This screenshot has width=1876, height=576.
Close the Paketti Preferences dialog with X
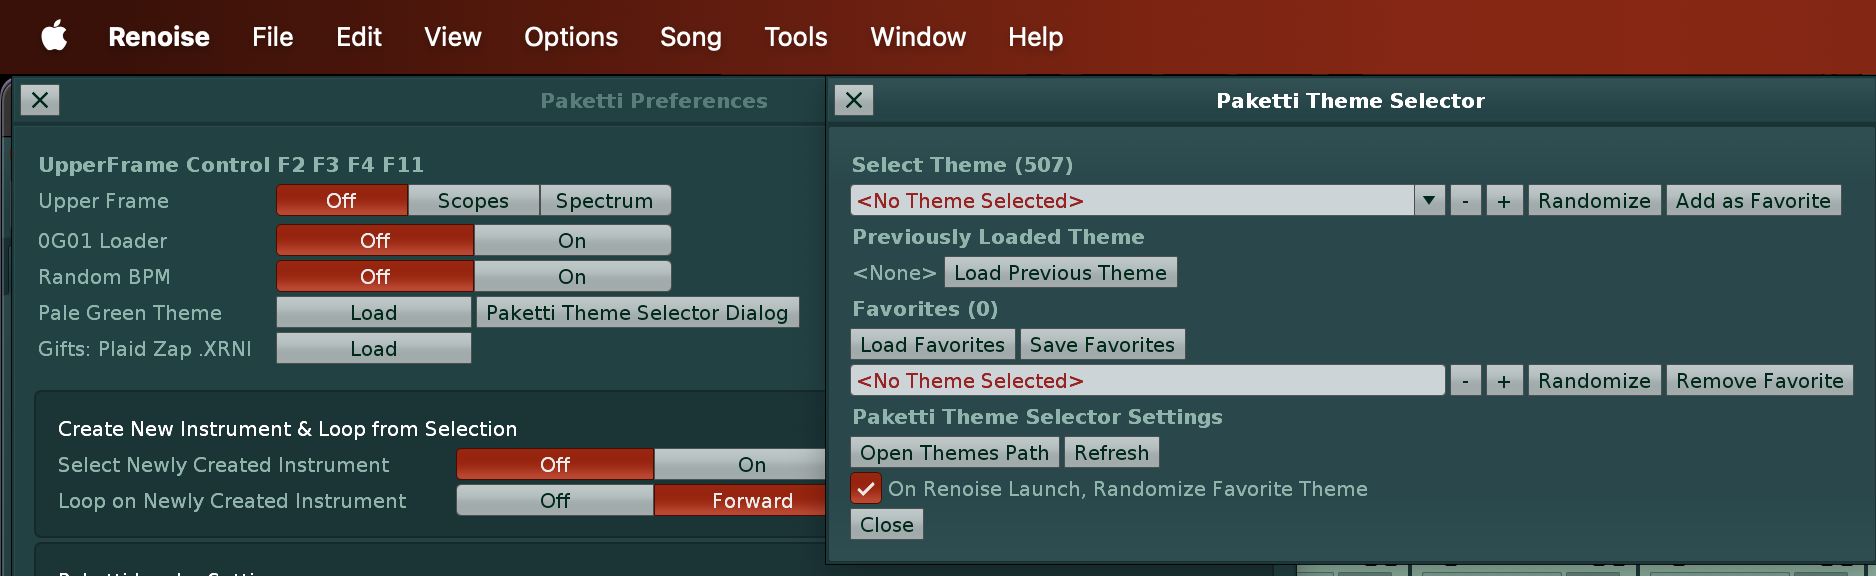[x=40, y=100]
